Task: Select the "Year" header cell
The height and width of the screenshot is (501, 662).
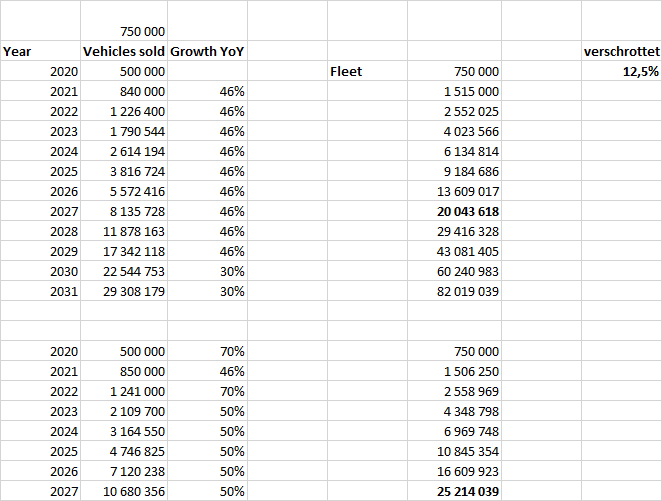Action: (40, 51)
